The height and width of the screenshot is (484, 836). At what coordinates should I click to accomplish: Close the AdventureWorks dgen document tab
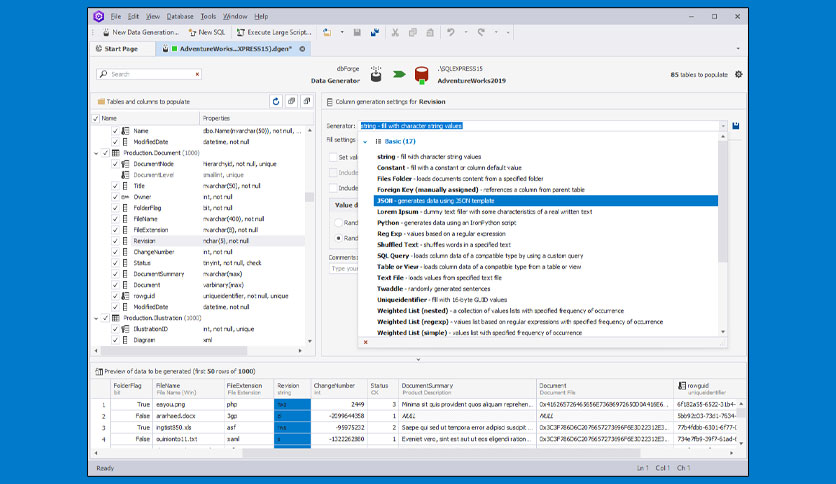[x=302, y=49]
